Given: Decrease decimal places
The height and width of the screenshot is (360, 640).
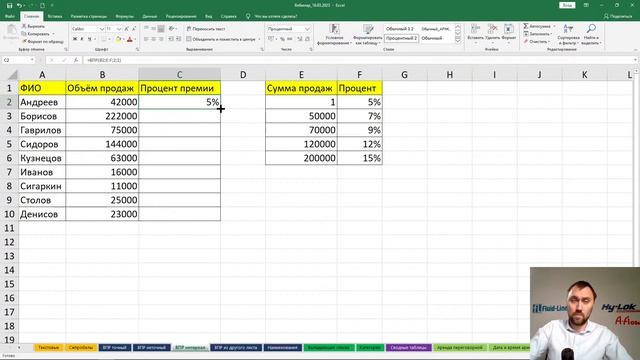Looking at the screenshot, I should click(x=307, y=39).
